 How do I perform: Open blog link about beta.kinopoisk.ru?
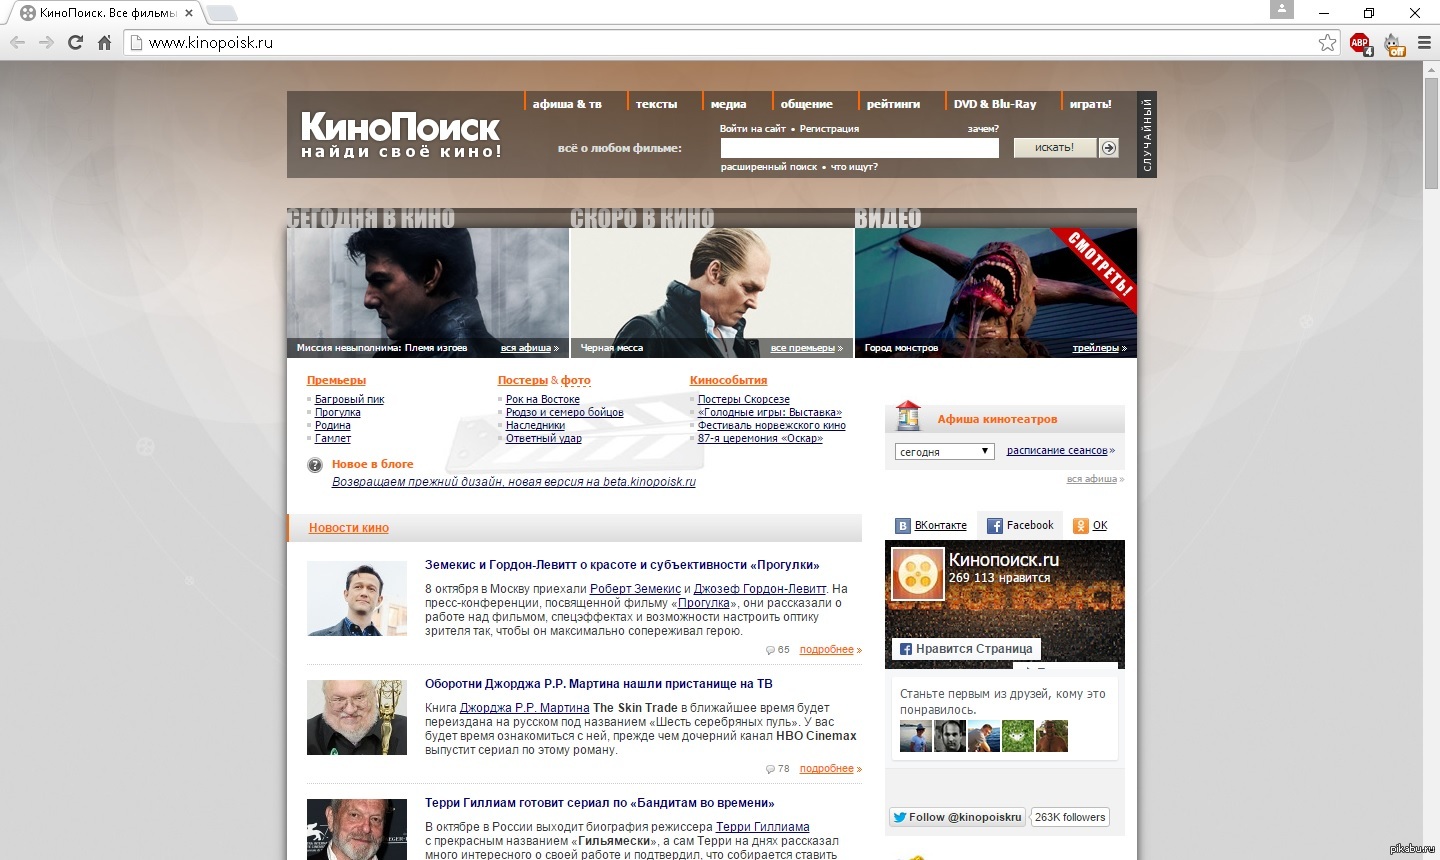click(514, 482)
